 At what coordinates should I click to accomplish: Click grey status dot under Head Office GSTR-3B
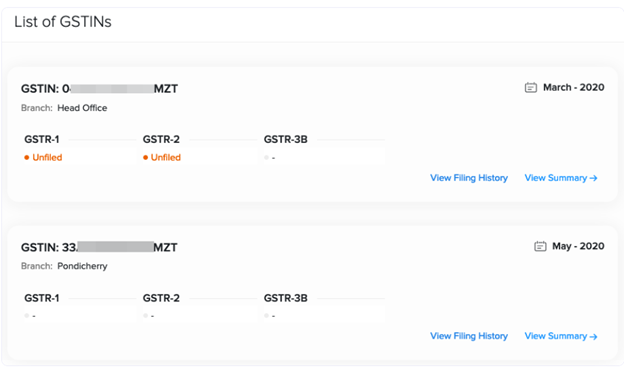266,158
